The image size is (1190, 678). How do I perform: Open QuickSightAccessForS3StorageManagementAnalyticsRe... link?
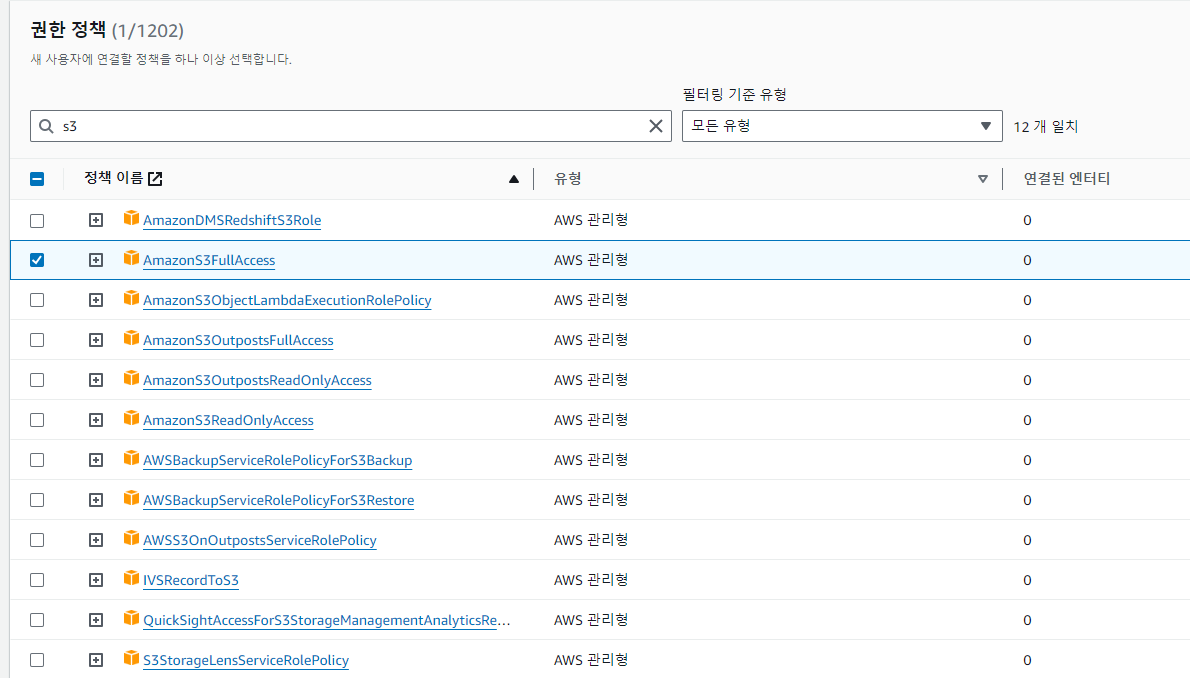click(x=326, y=620)
